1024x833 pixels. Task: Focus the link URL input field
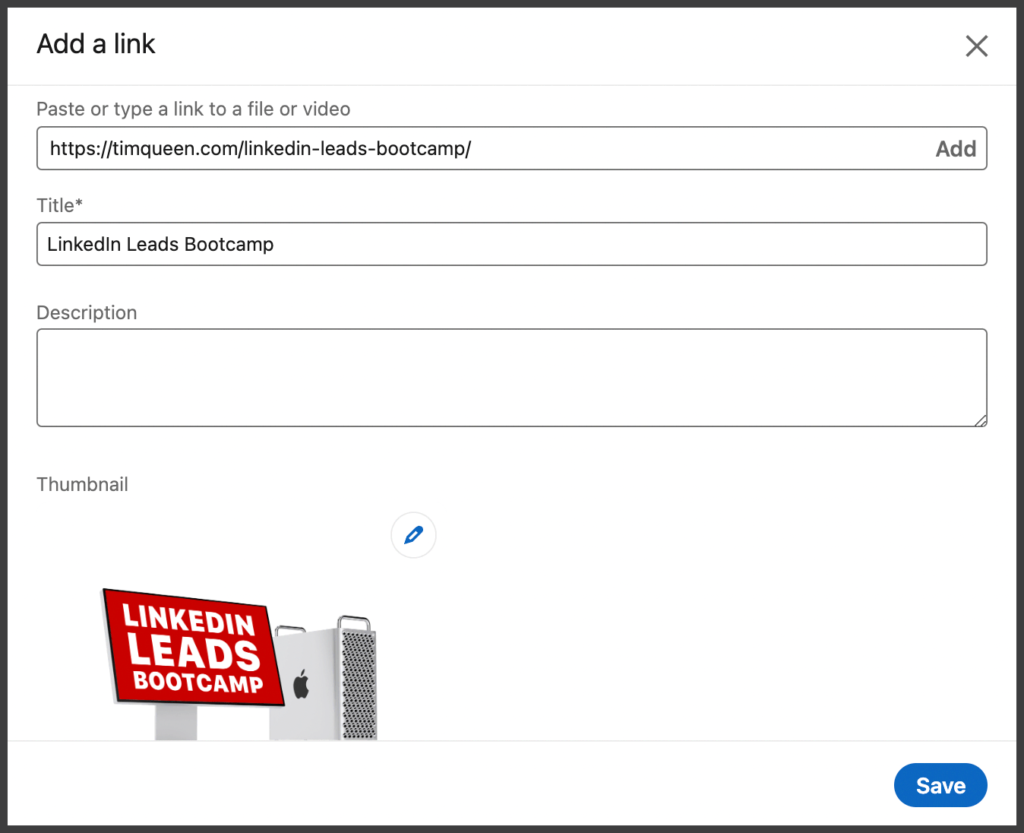[x=480, y=149]
